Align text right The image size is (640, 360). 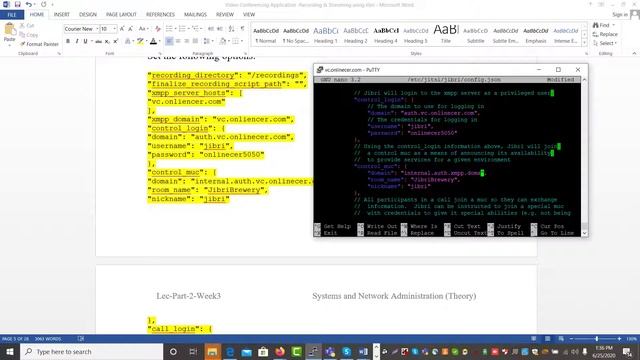click(187, 41)
